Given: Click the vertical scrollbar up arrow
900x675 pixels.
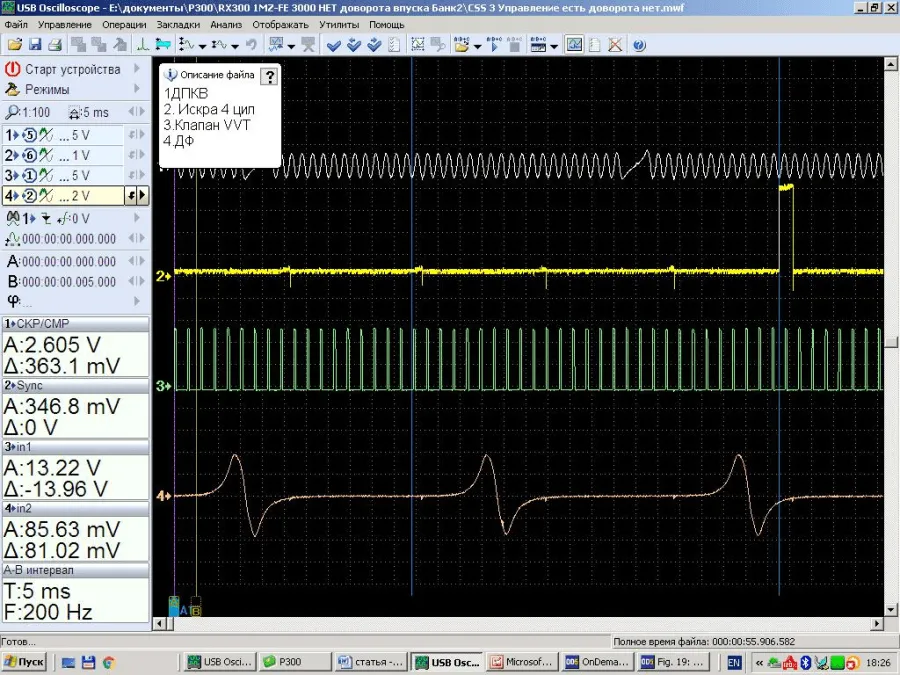Looking at the screenshot, I should tap(891, 63).
